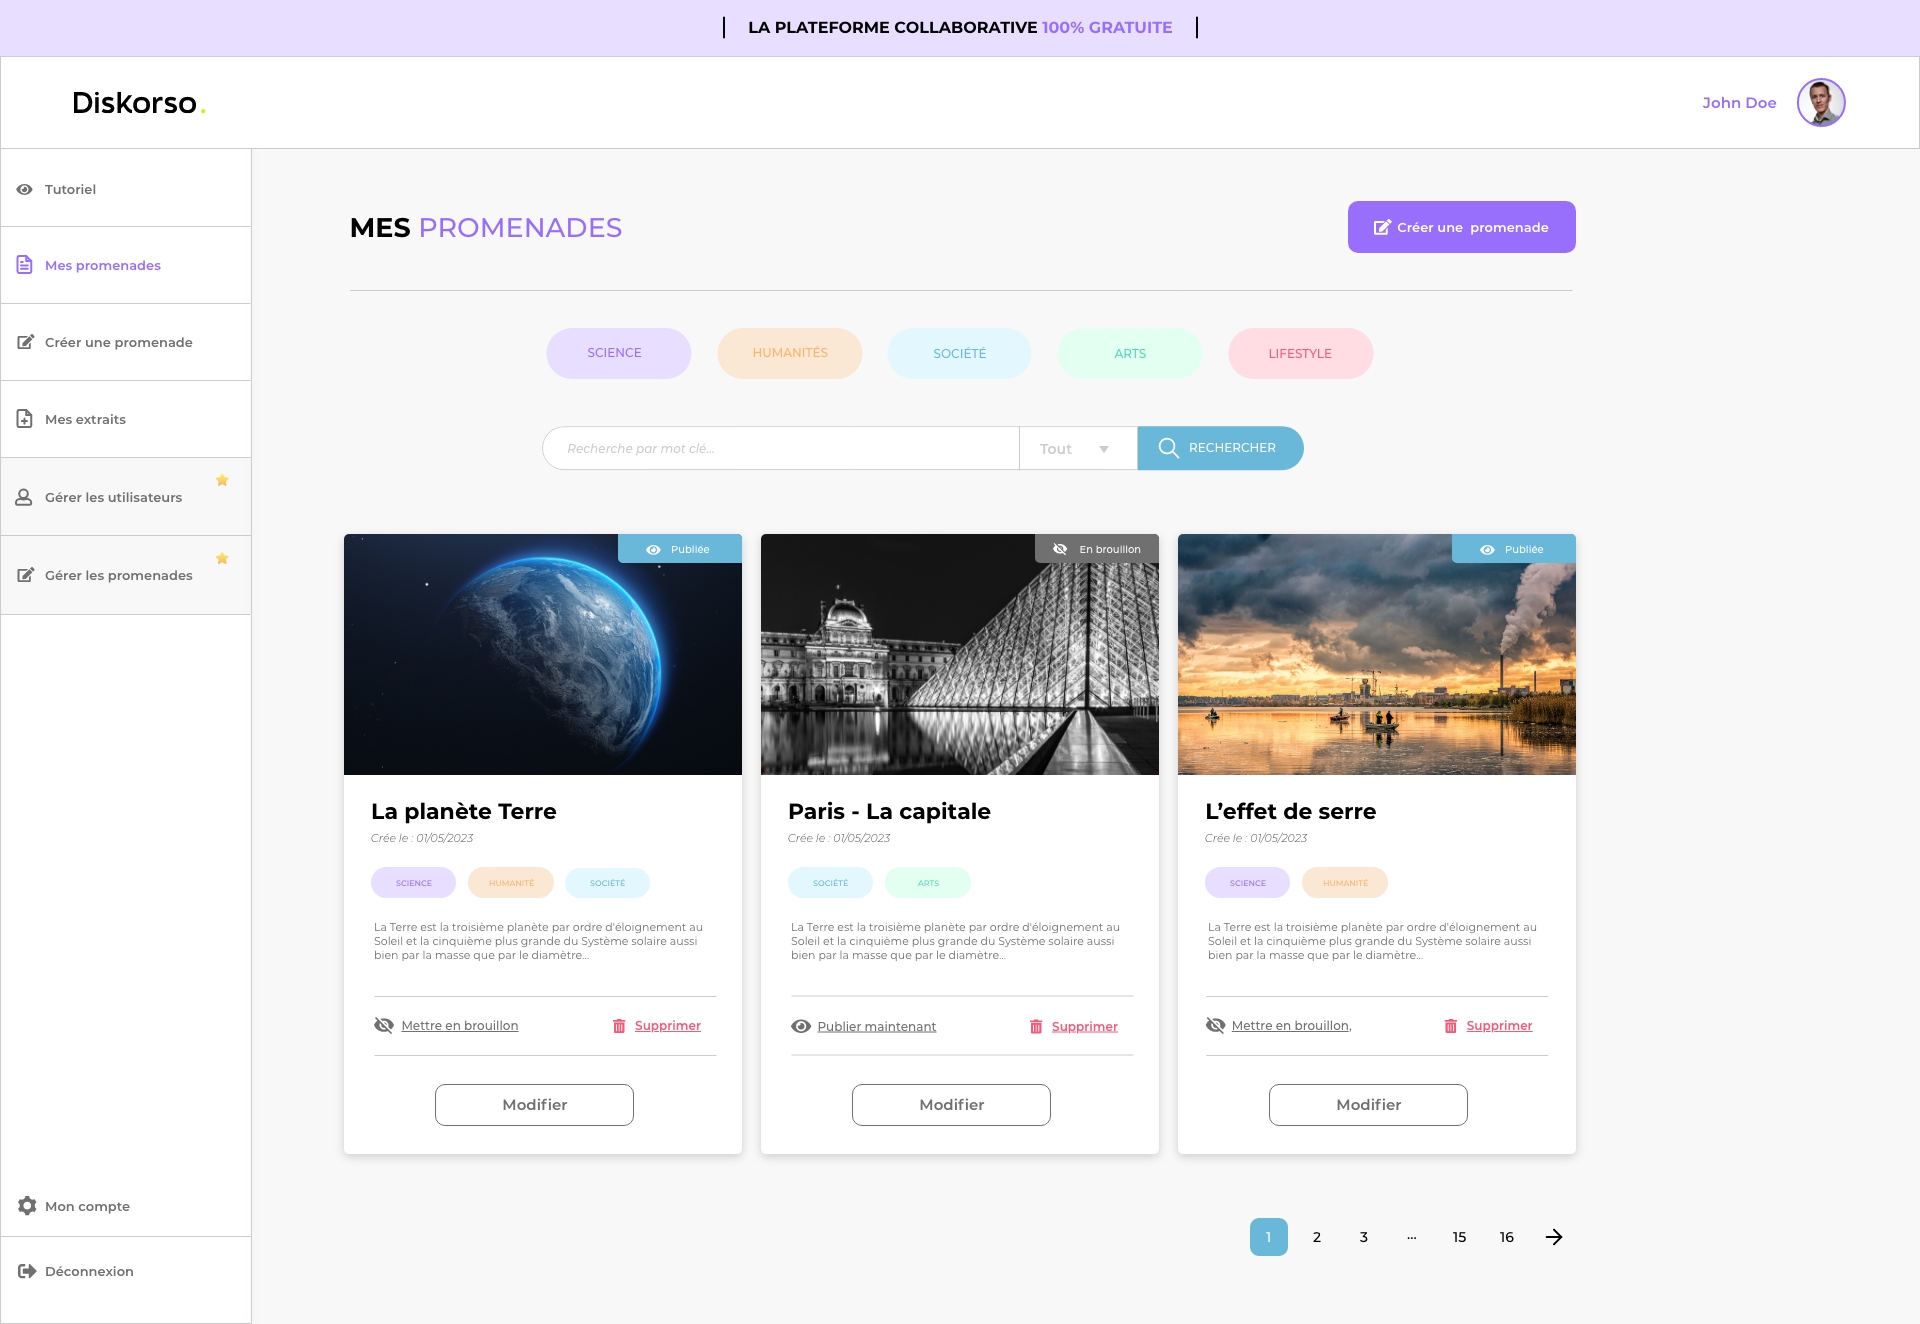This screenshot has height=1324, width=1920.
Task: Click the purple Créer une promenade button
Action: 1462,227
